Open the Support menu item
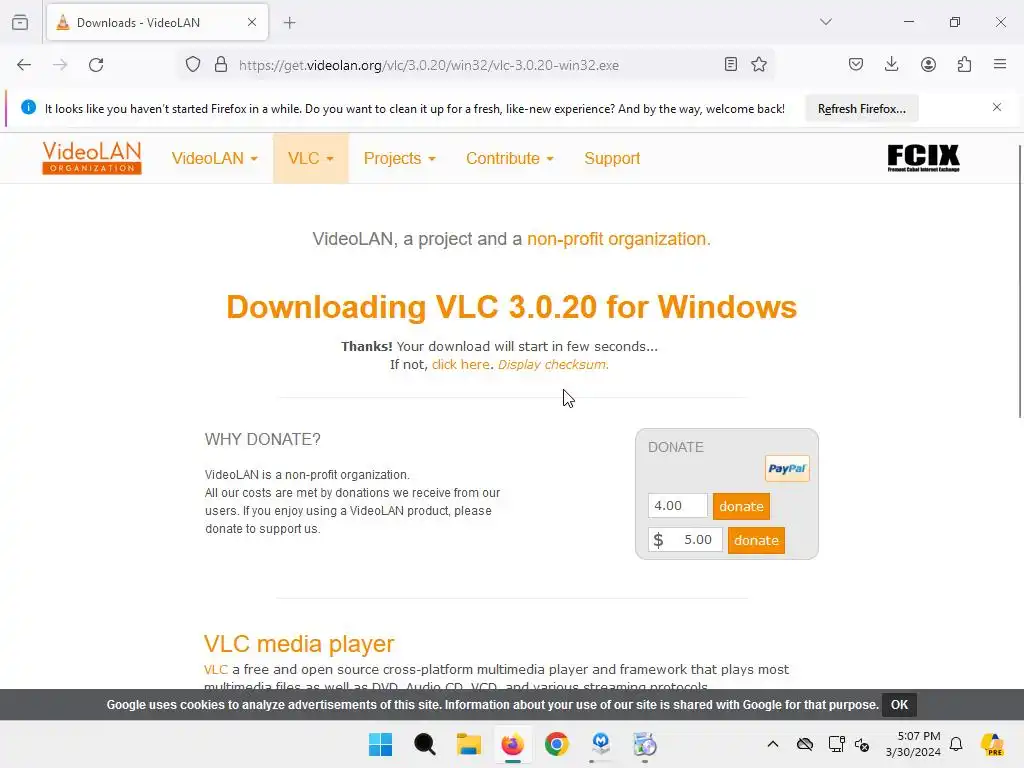Viewport: 1024px width, 768px height. click(612, 159)
